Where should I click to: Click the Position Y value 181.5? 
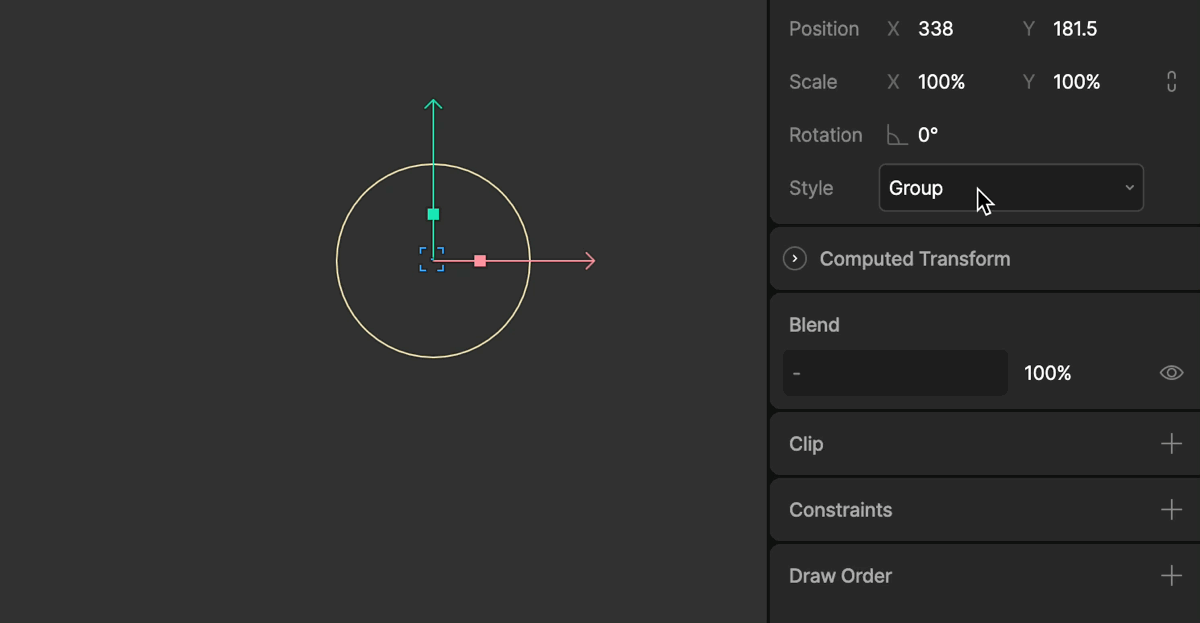pyautogui.click(x=1075, y=29)
